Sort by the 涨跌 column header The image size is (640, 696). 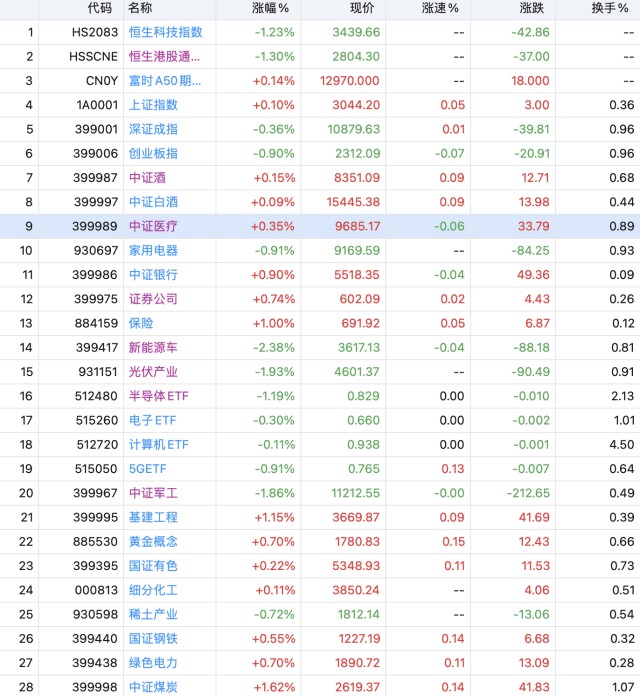[531, 8]
